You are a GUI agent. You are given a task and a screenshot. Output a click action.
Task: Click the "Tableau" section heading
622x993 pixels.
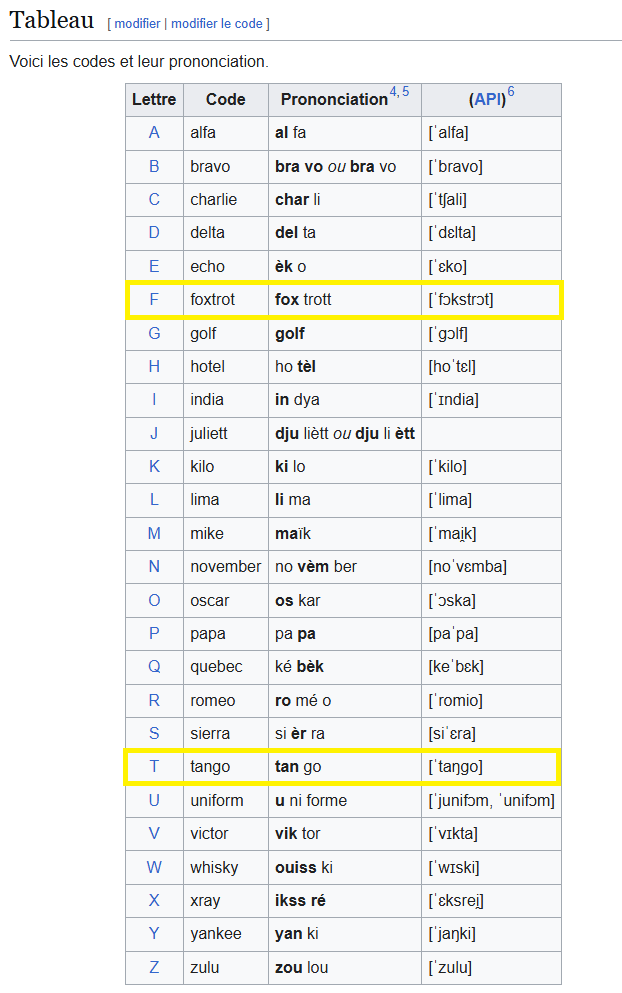[52, 20]
